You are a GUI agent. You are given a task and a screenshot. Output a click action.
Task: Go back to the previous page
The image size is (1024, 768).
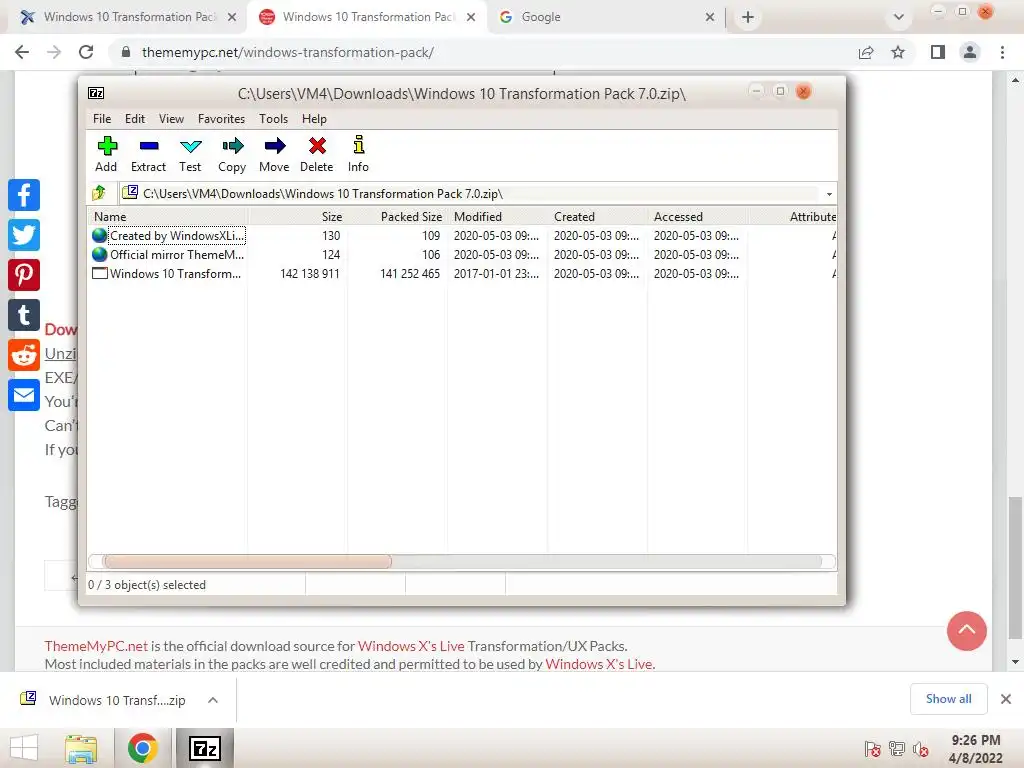[x=22, y=52]
